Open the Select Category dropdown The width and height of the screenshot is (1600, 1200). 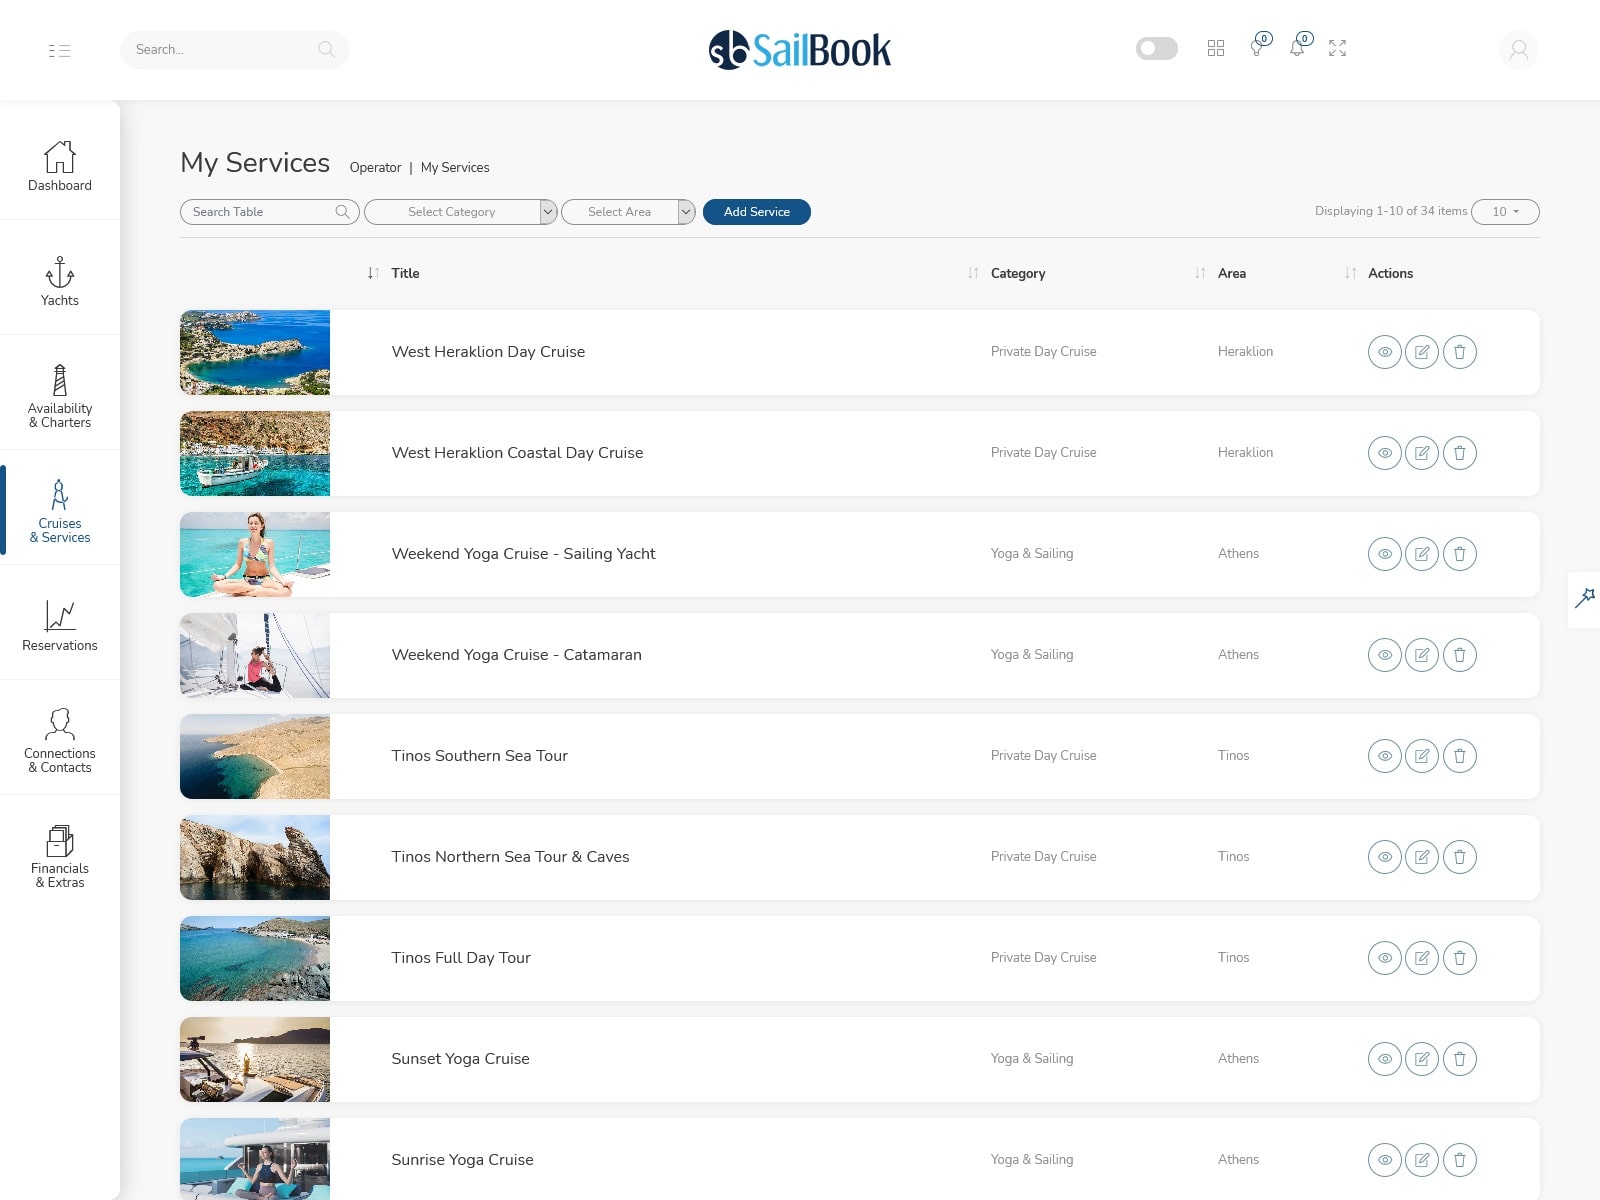click(460, 212)
